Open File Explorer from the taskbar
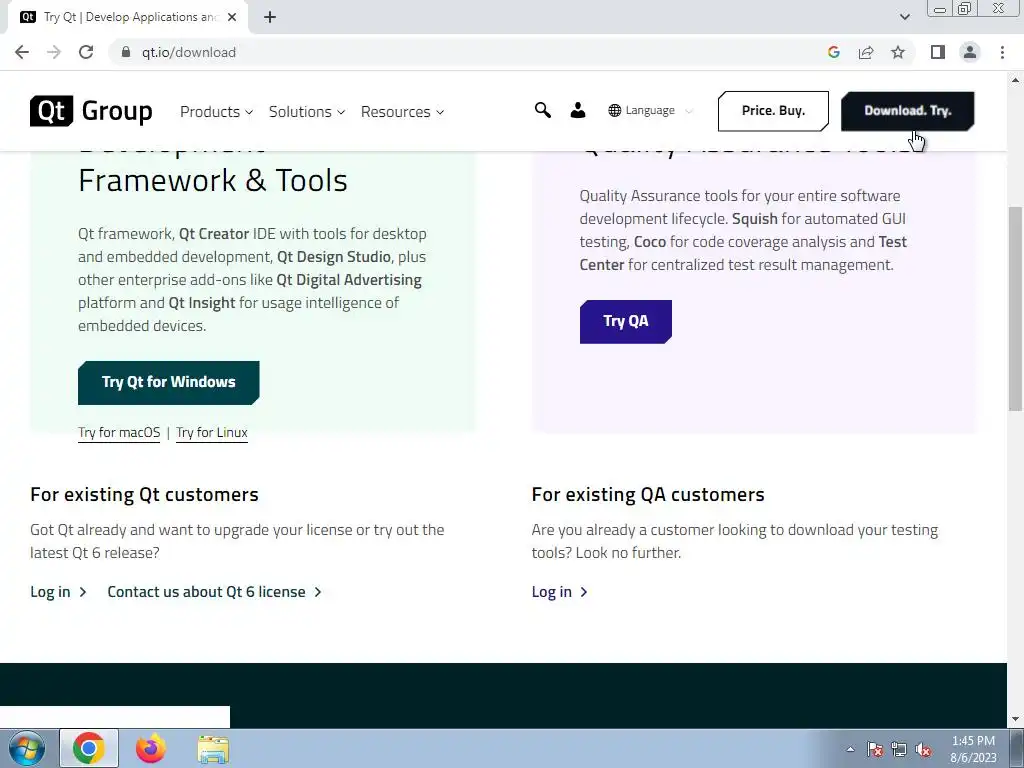Image resolution: width=1024 pixels, height=768 pixels. [x=213, y=749]
